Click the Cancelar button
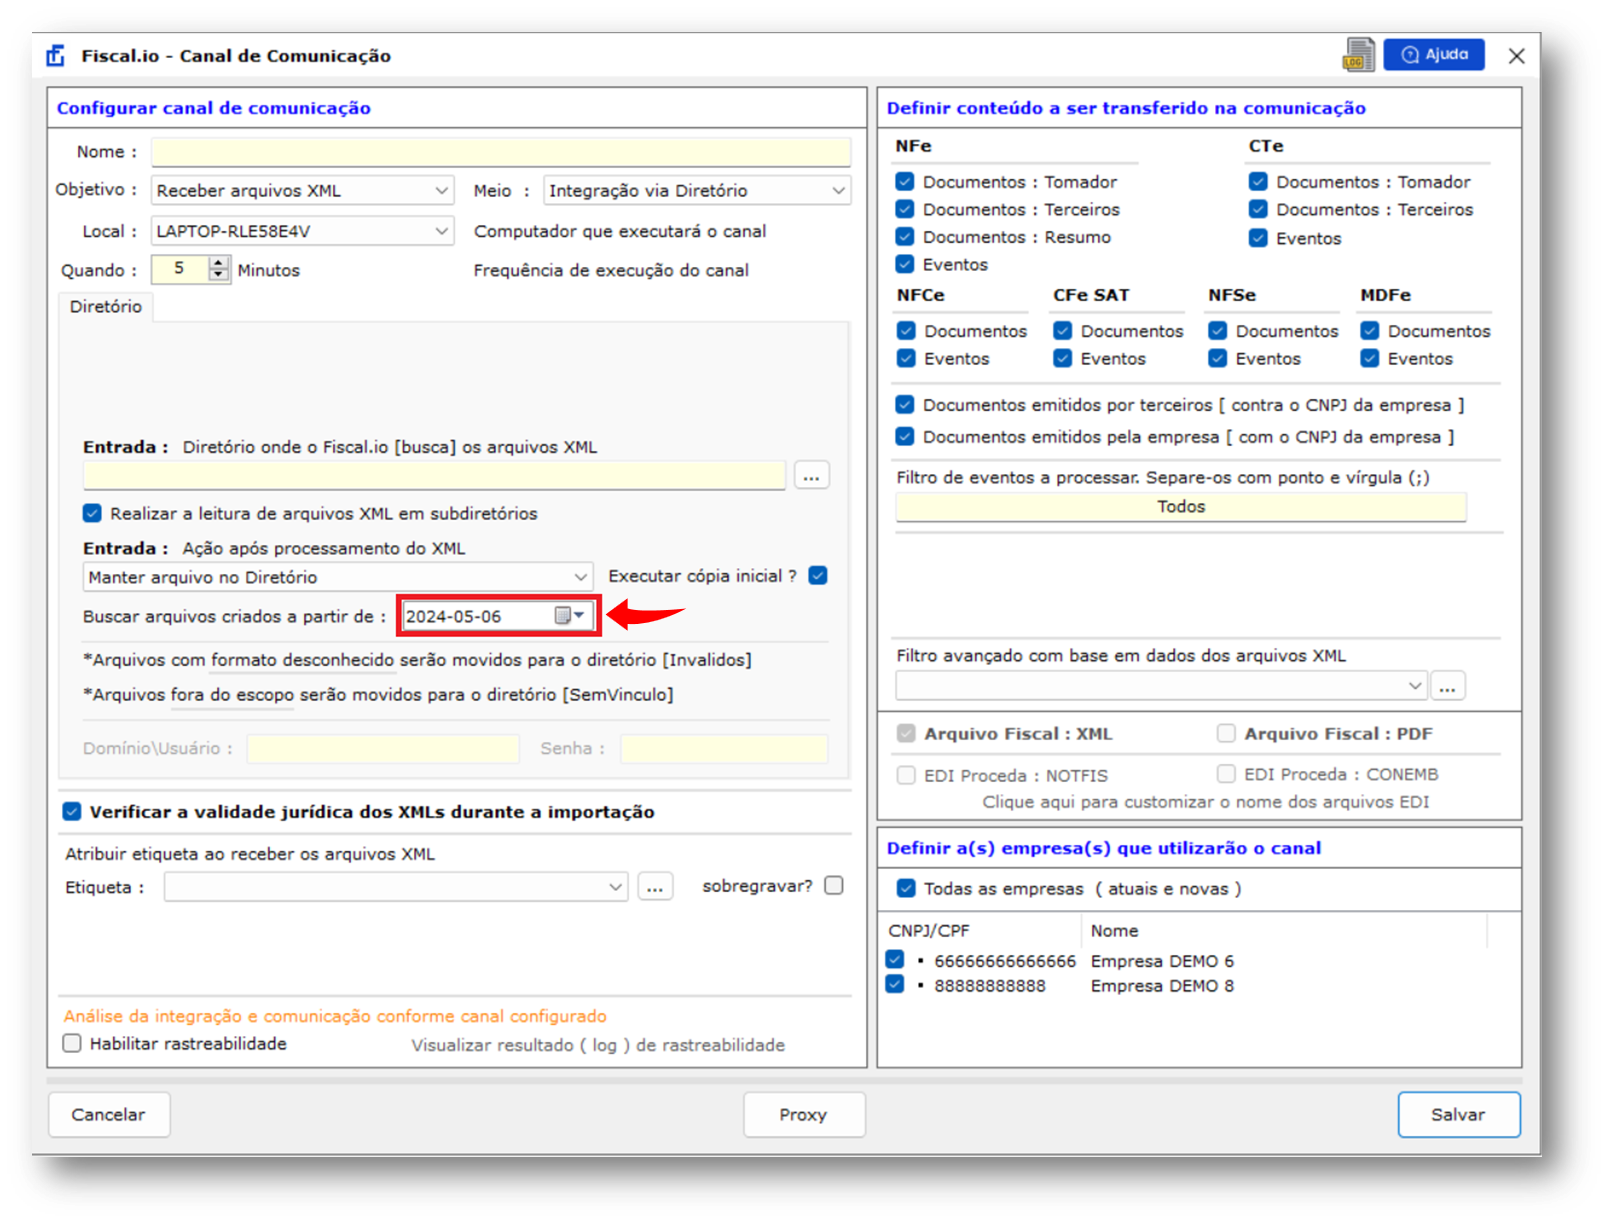This screenshot has height=1222, width=1607. (x=109, y=1115)
